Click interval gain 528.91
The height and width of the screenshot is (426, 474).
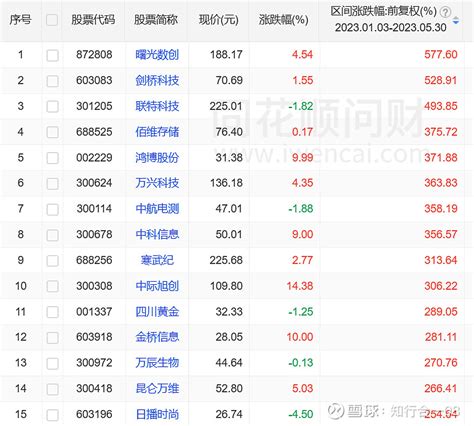click(441, 80)
